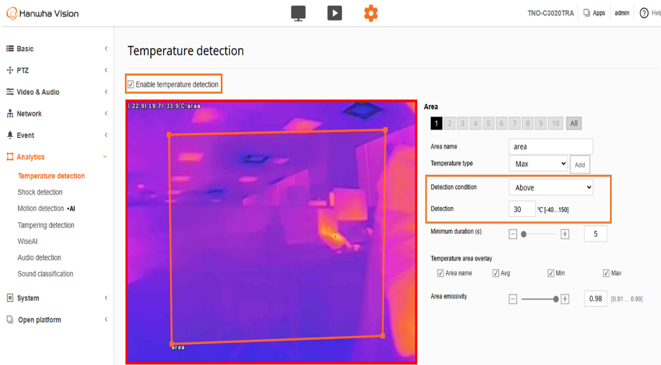Screen dimensions: 661x365
Task: Uncheck the Avg overlay checkbox
Action: coord(496,273)
